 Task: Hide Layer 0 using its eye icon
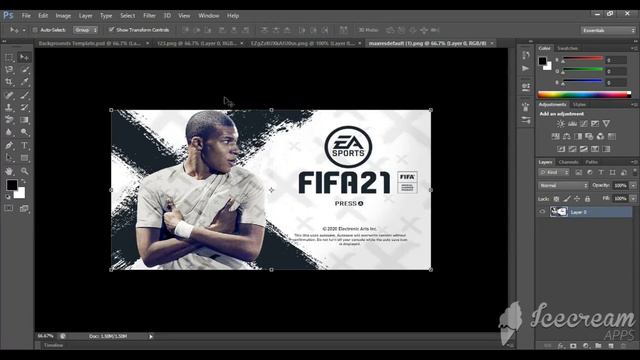[542, 212]
